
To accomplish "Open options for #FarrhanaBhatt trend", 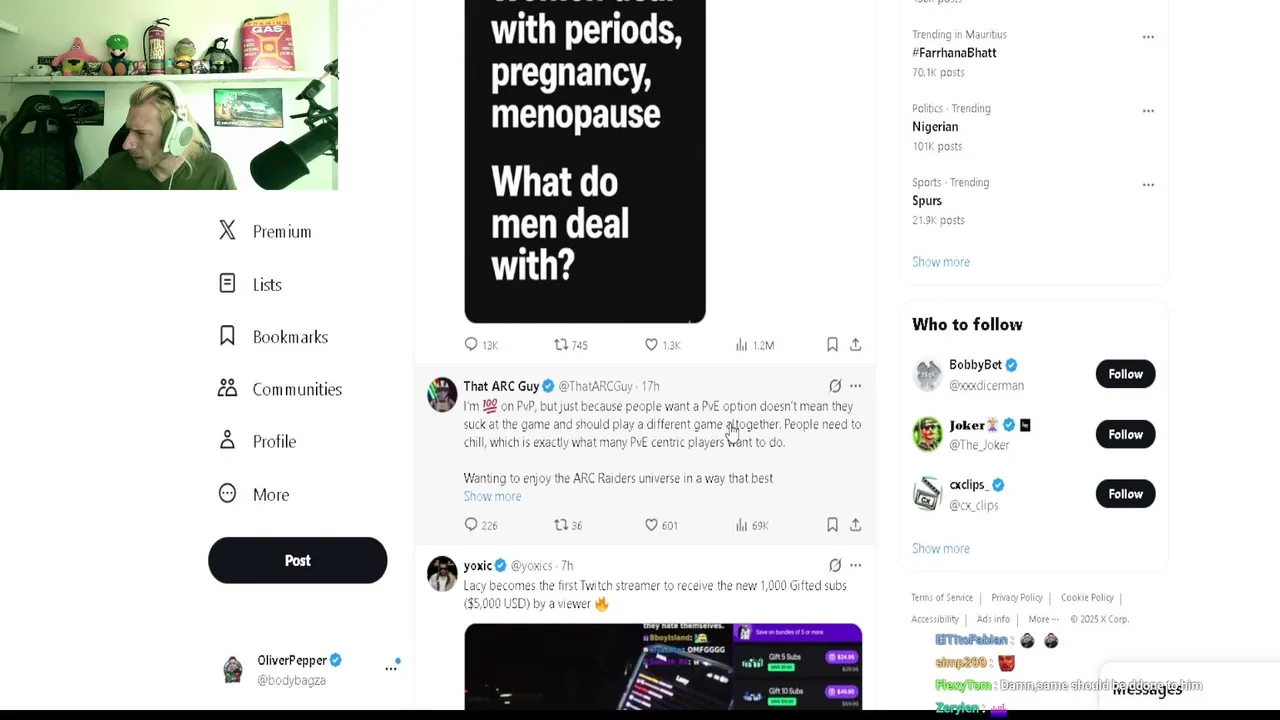I will pos(1148,37).
